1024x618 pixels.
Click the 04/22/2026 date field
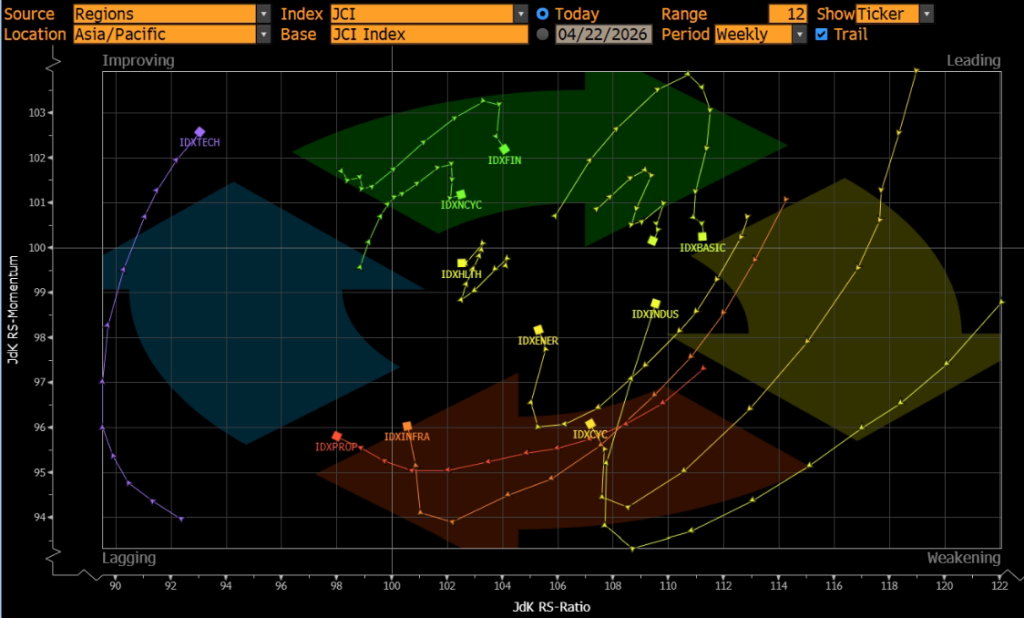(603, 34)
